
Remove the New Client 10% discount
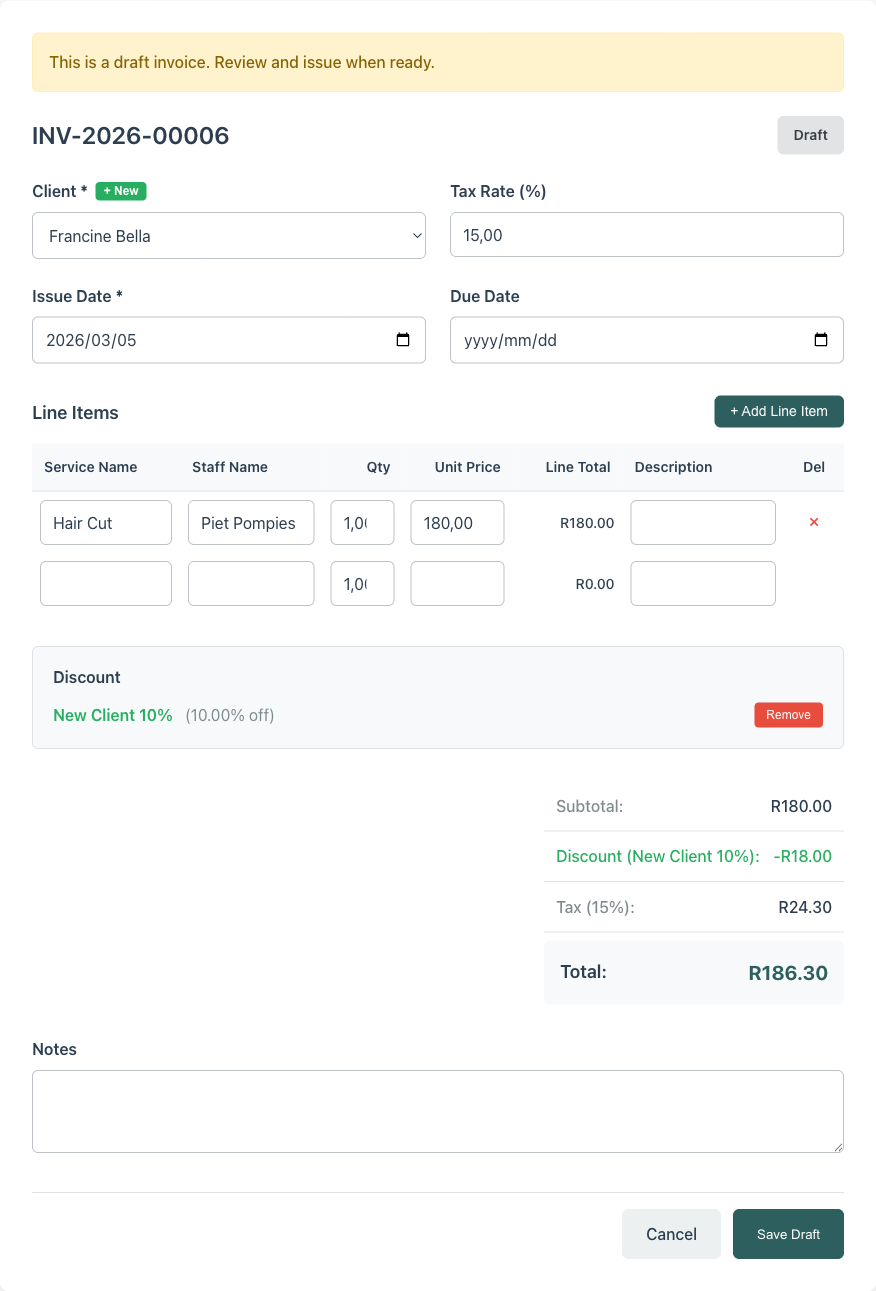click(788, 714)
